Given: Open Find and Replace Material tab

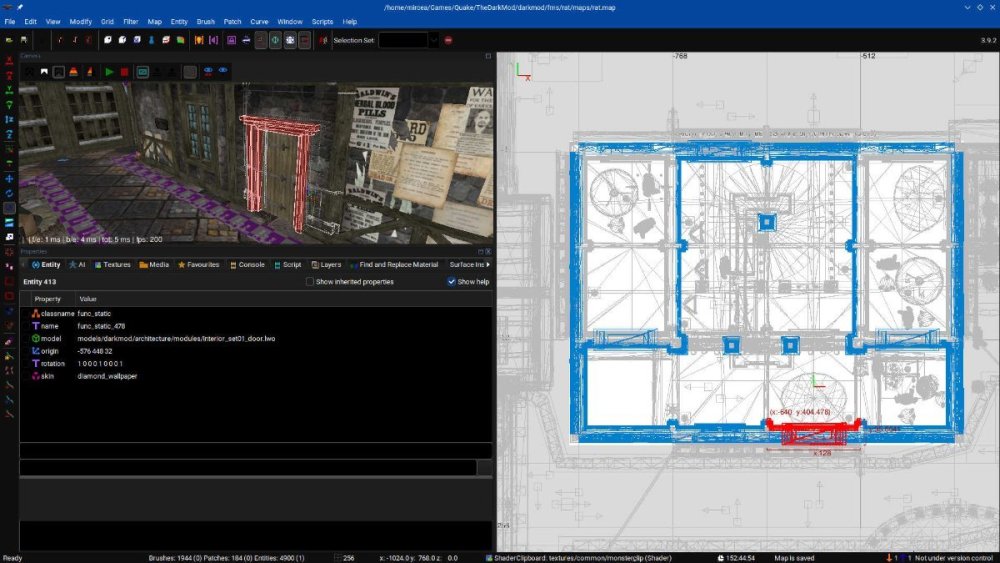Looking at the screenshot, I should tap(393, 264).
